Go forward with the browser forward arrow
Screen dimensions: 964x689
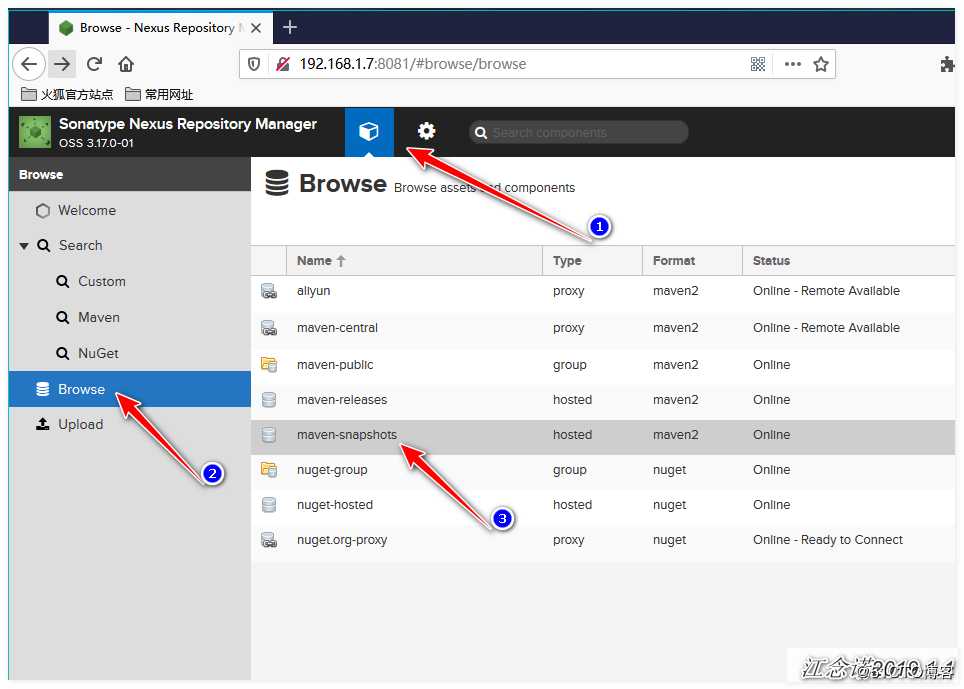tap(62, 64)
